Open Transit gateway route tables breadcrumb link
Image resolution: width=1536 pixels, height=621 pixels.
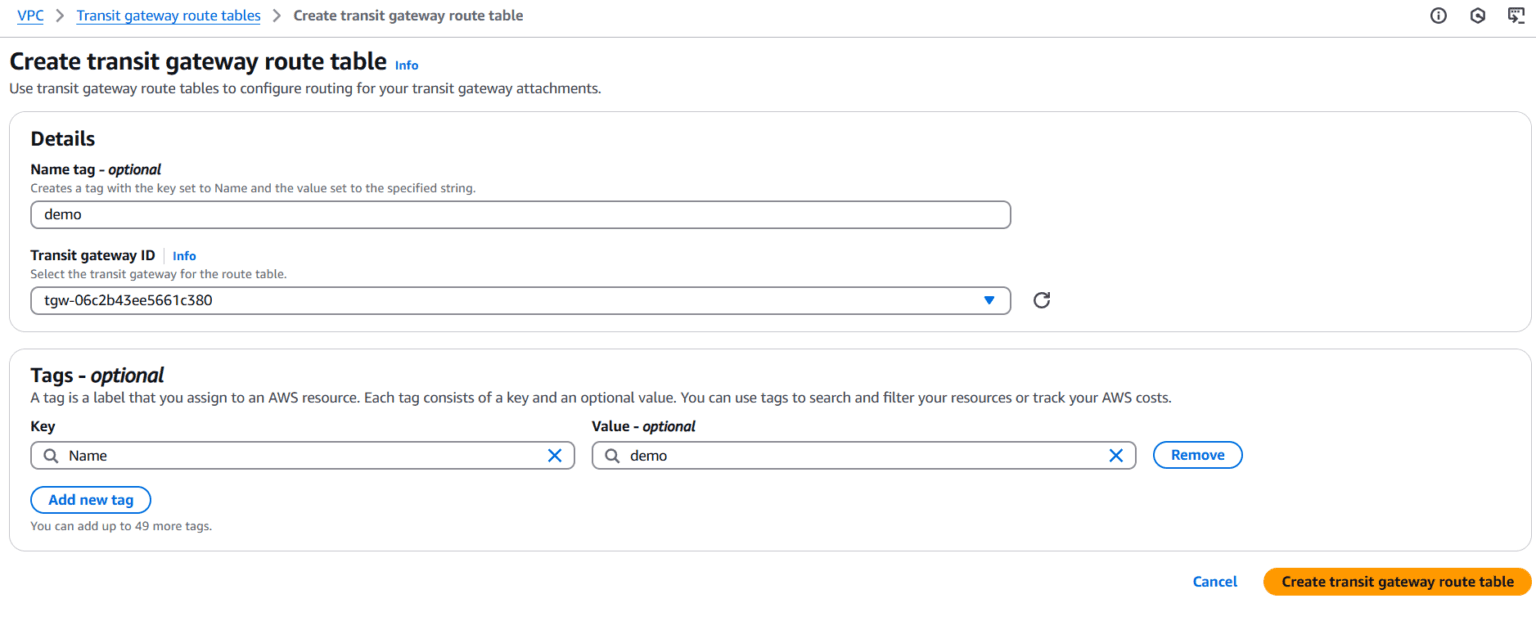coord(168,15)
